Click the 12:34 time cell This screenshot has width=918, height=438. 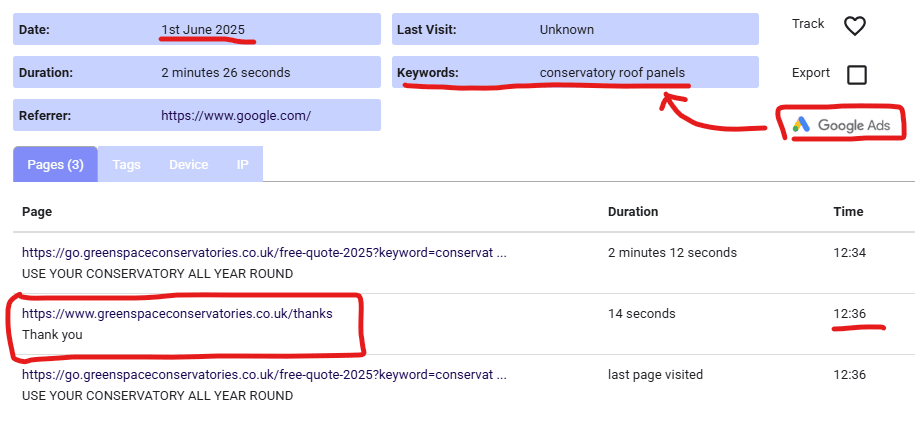(850, 253)
